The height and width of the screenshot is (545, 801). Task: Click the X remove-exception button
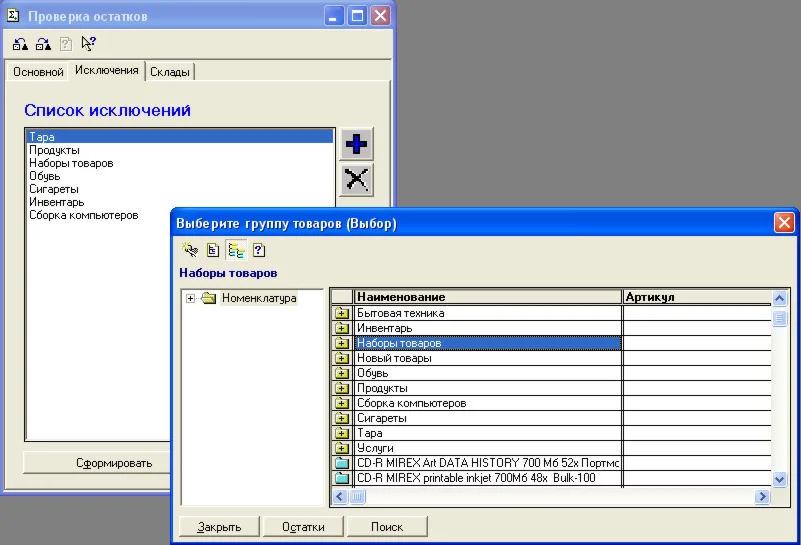(x=355, y=180)
